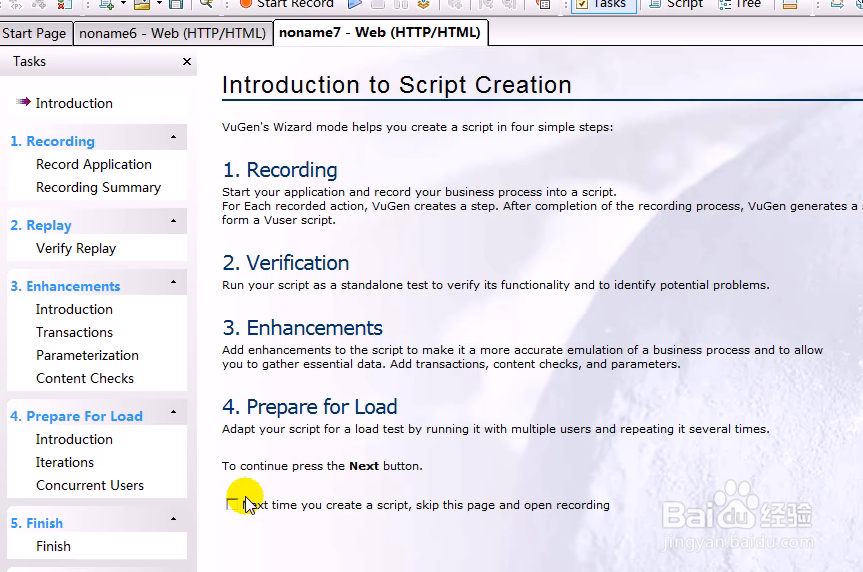The image size is (863, 572).
Task: Open Verify Replay task
Action: 76,249
